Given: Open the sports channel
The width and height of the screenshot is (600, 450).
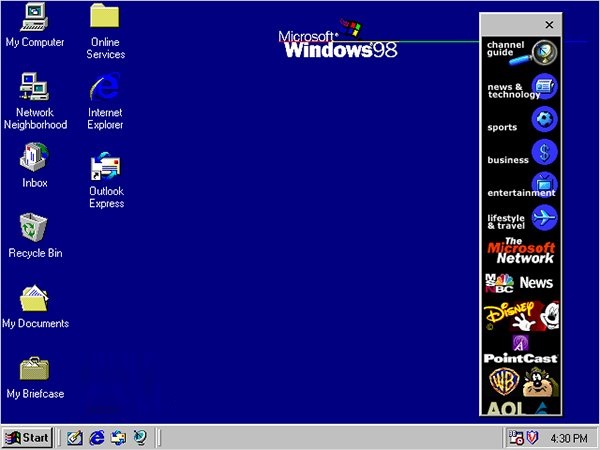Looking at the screenshot, I should coord(521,121).
